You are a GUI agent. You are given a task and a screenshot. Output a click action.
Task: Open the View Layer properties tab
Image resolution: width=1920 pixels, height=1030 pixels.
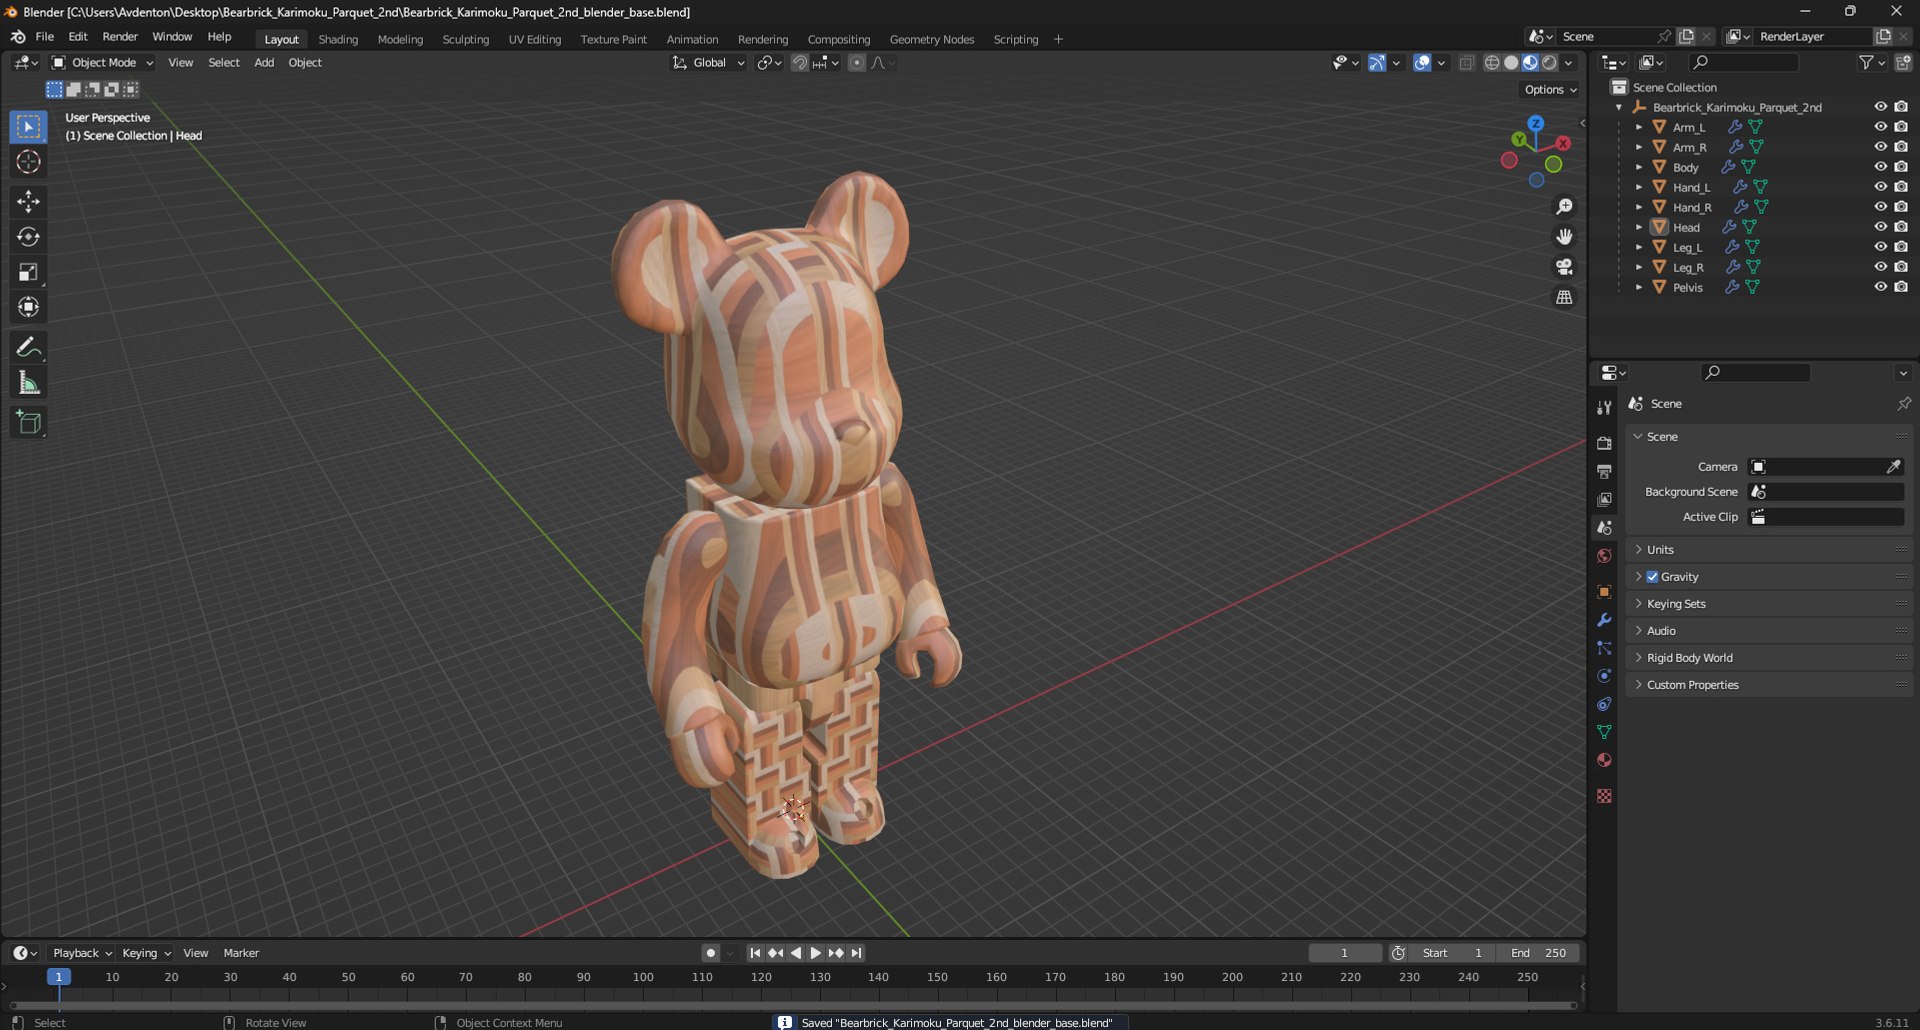point(1604,499)
